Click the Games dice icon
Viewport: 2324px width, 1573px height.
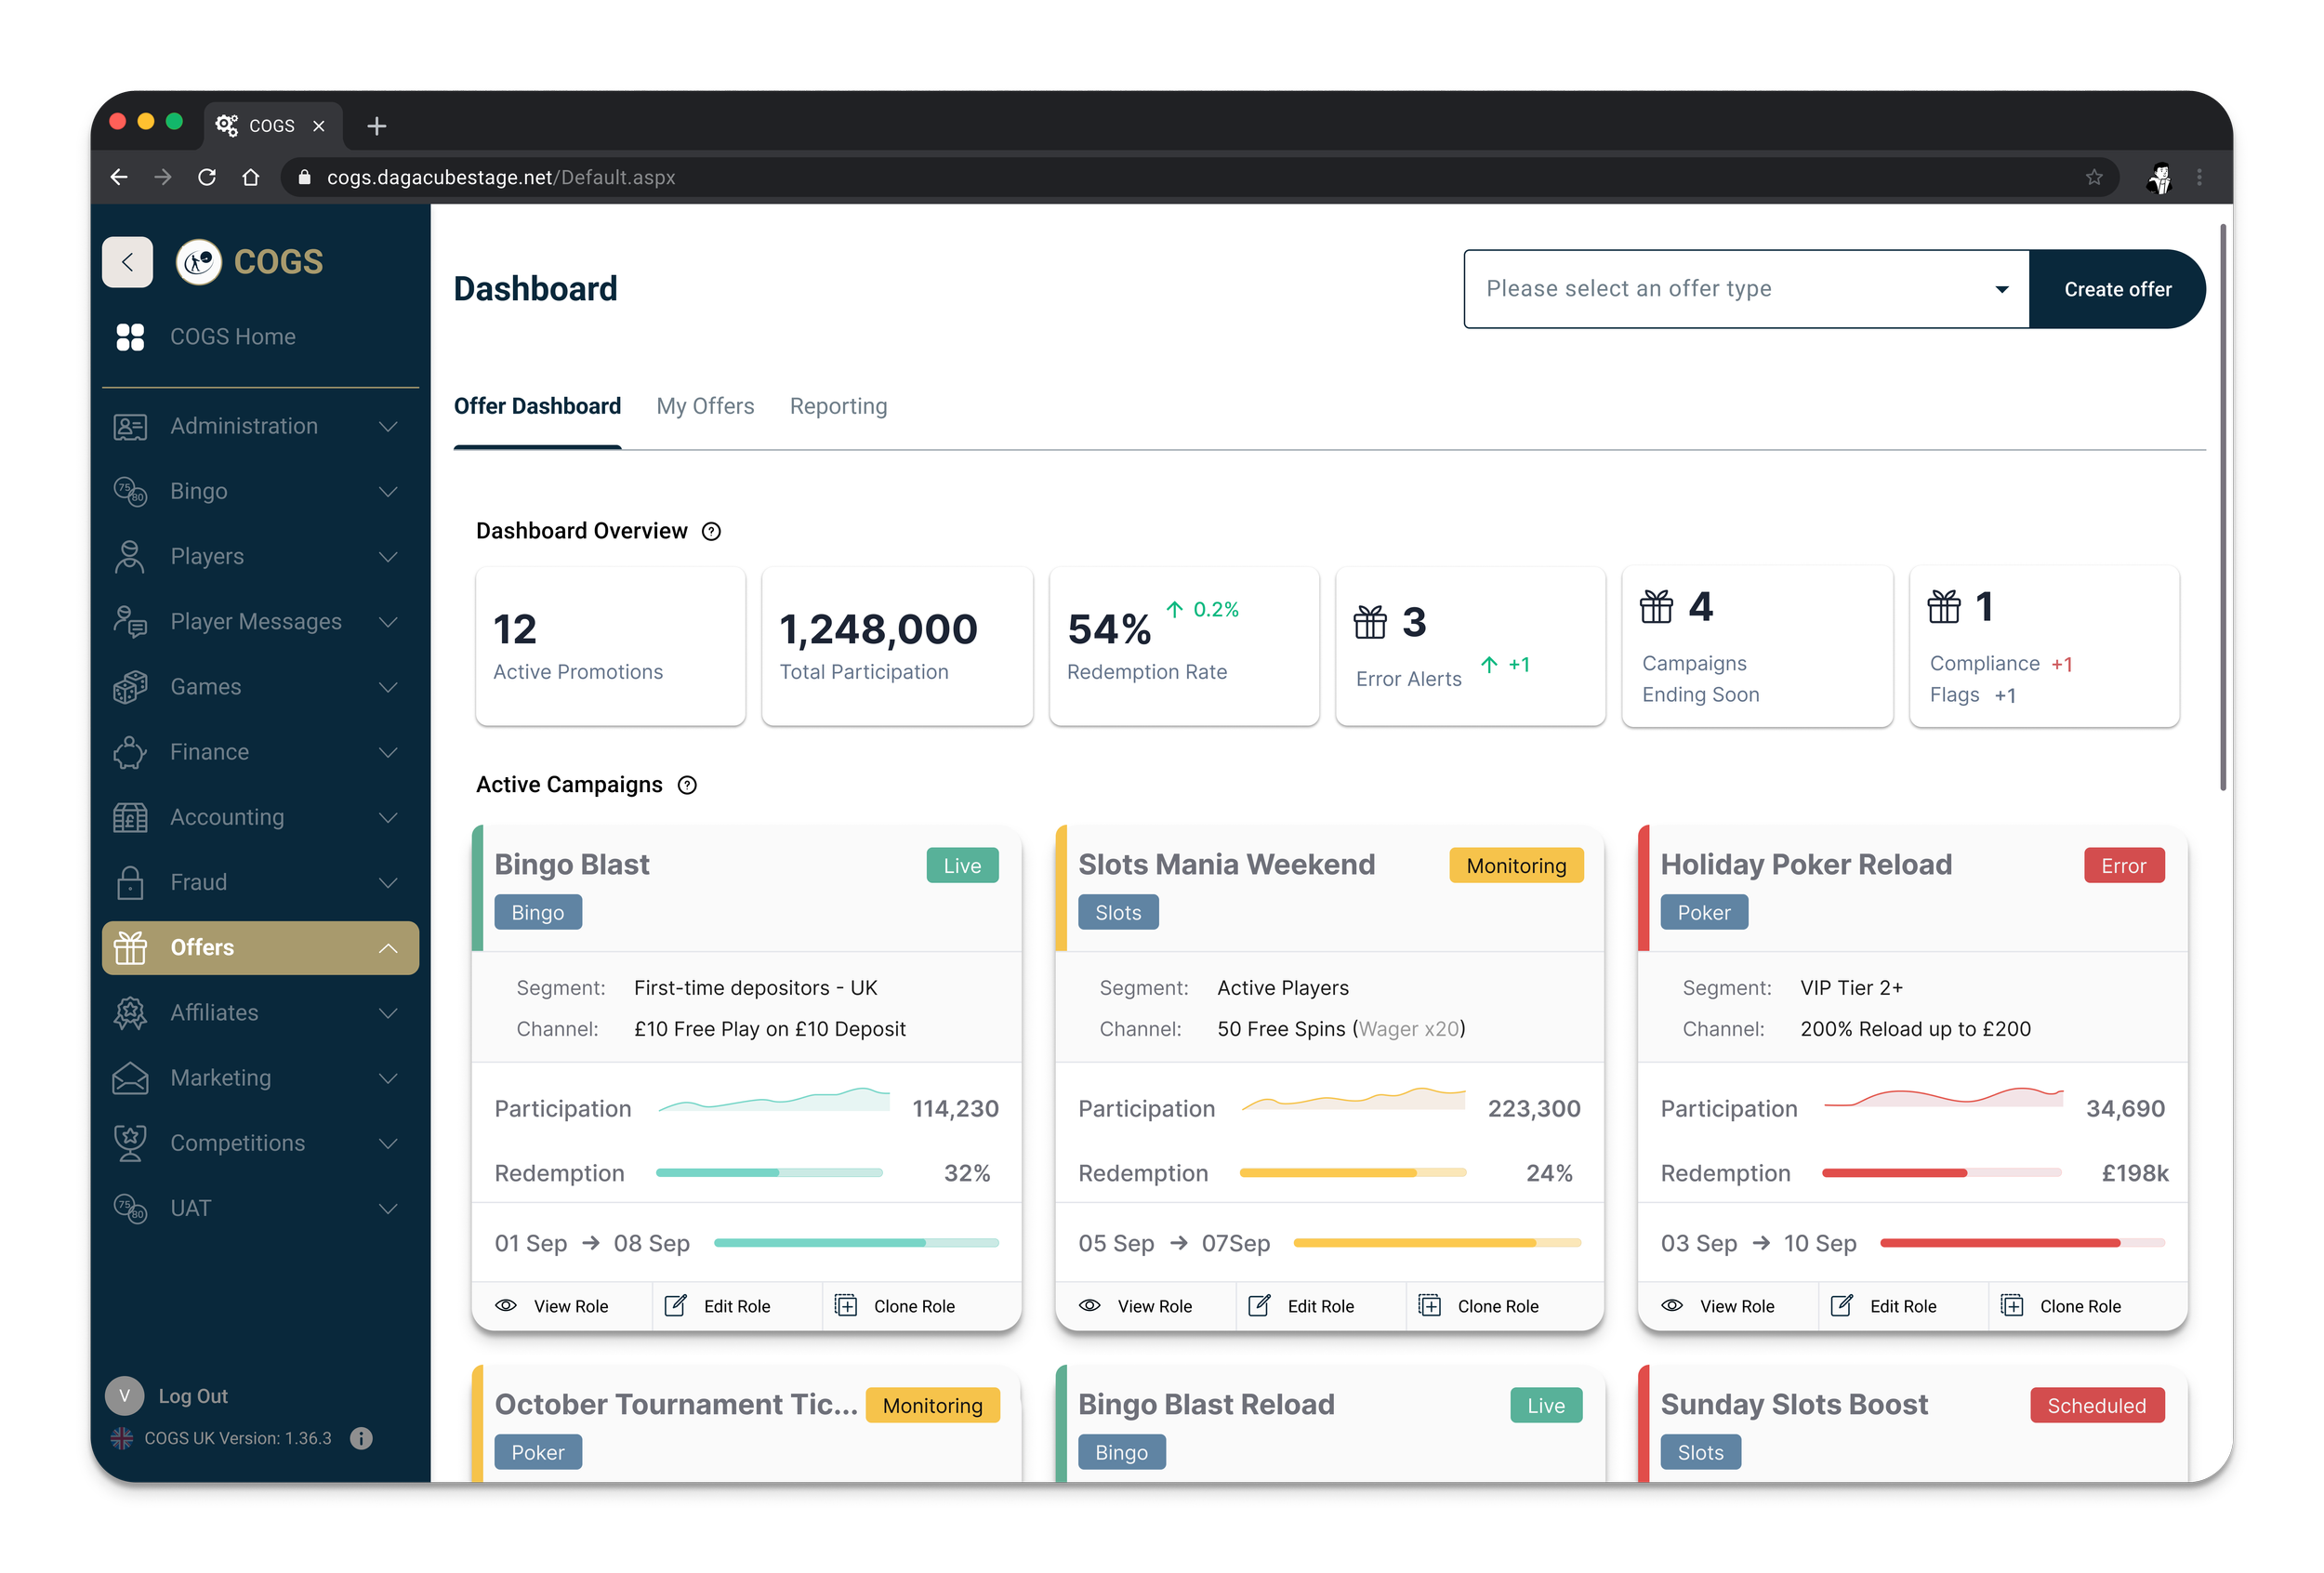[x=130, y=687]
